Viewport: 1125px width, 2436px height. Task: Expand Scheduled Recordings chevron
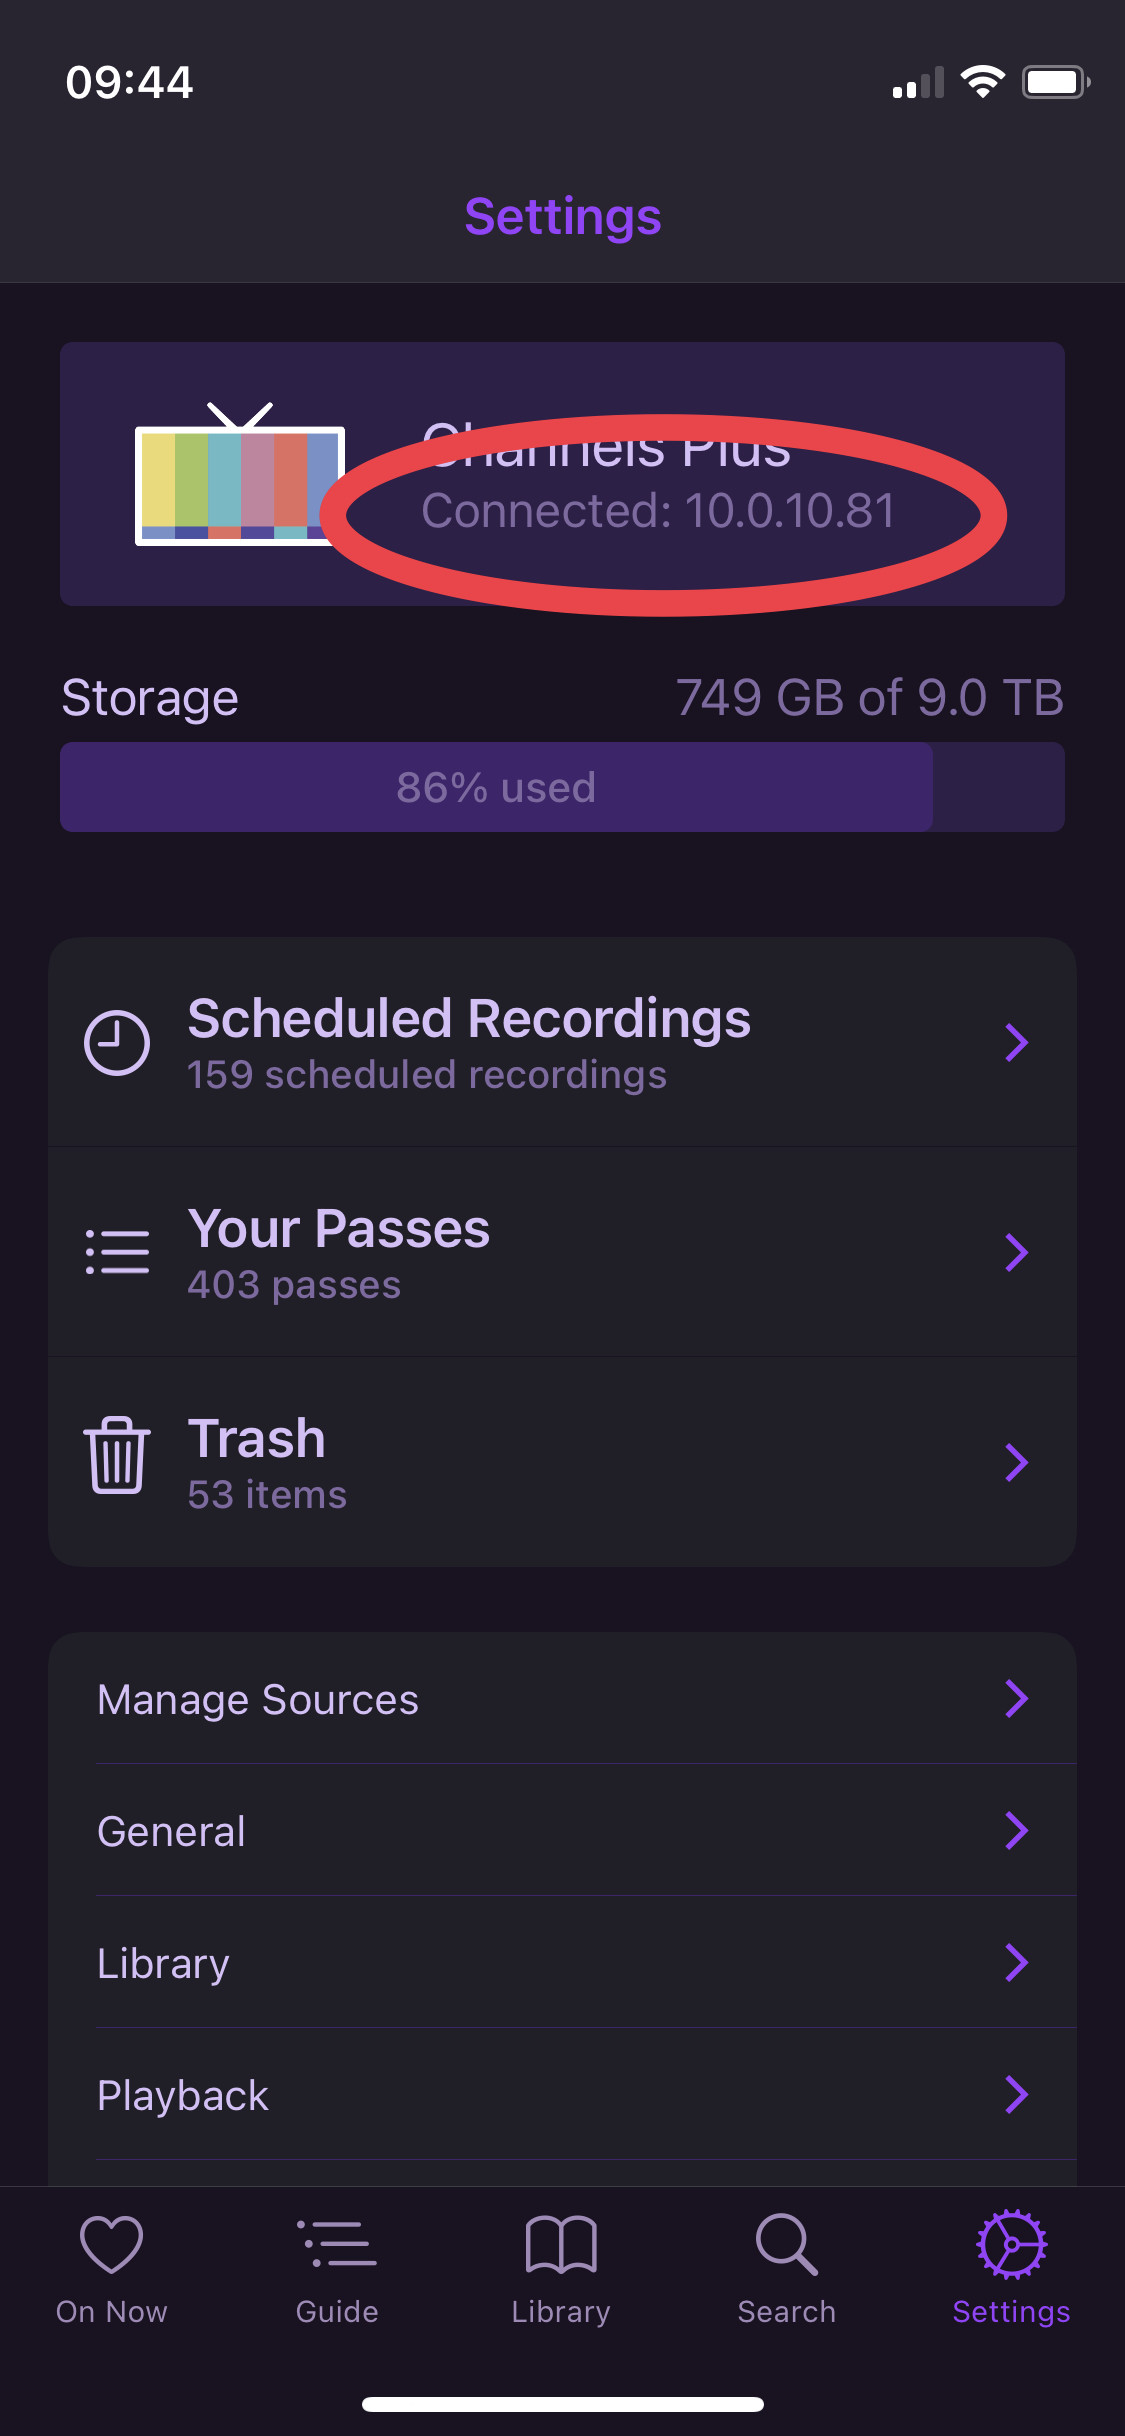click(x=1016, y=1043)
